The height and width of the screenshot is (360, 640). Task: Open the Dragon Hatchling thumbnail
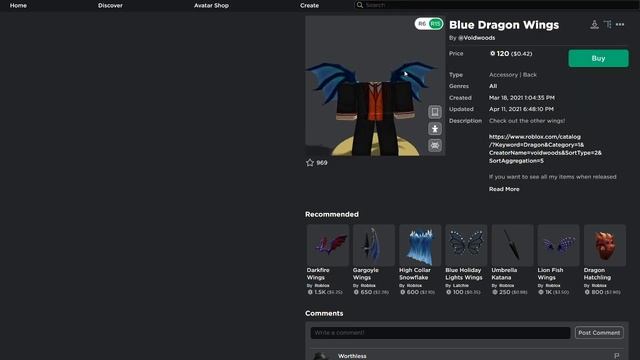click(x=604, y=245)
